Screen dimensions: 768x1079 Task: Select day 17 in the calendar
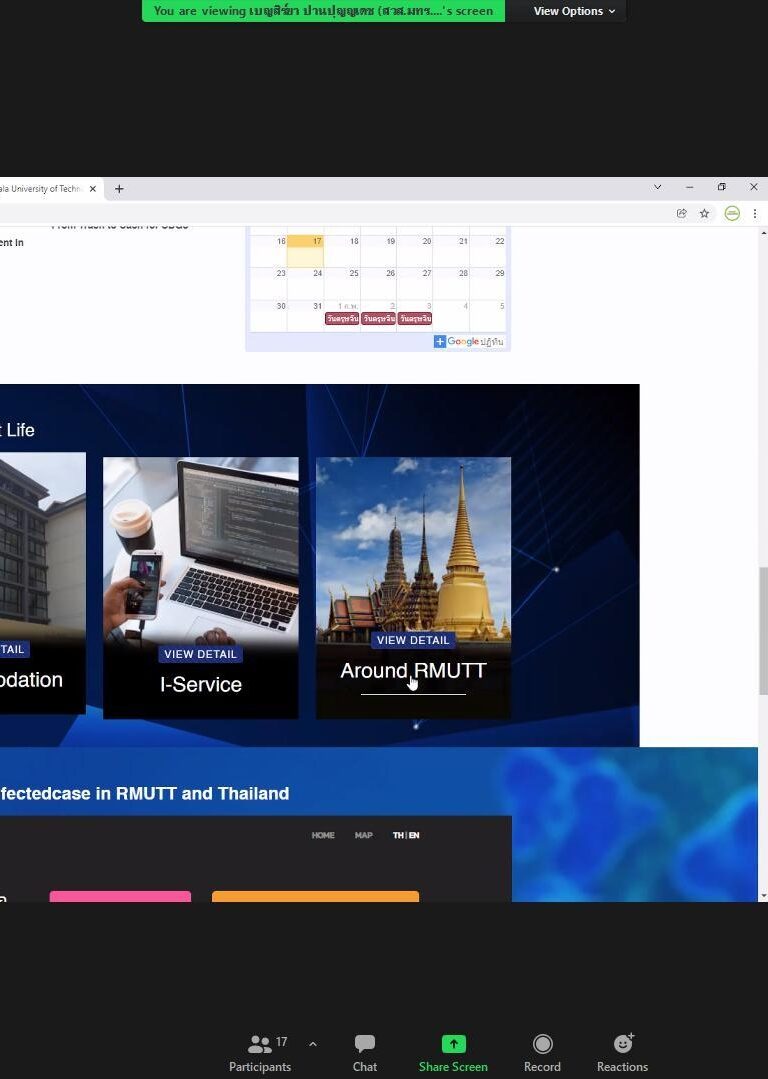coord(305,250)
